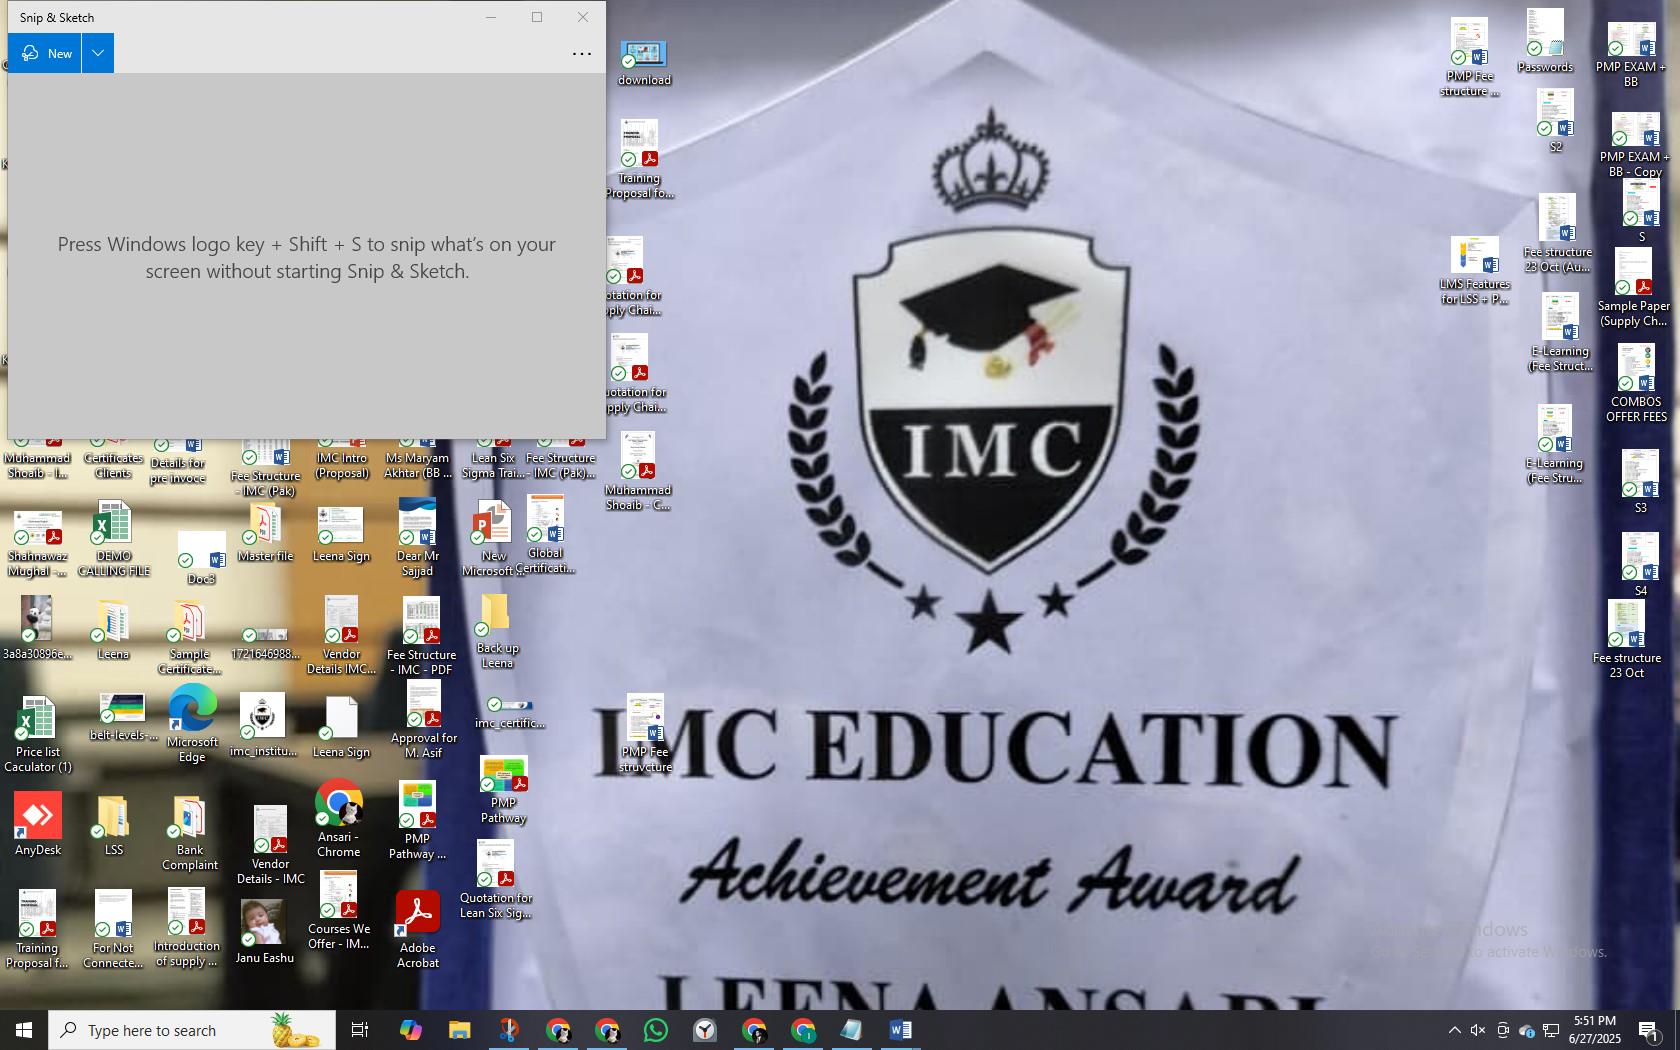Select PMP Pathway image icon
1680x1050 pixels.
point(503,790)
